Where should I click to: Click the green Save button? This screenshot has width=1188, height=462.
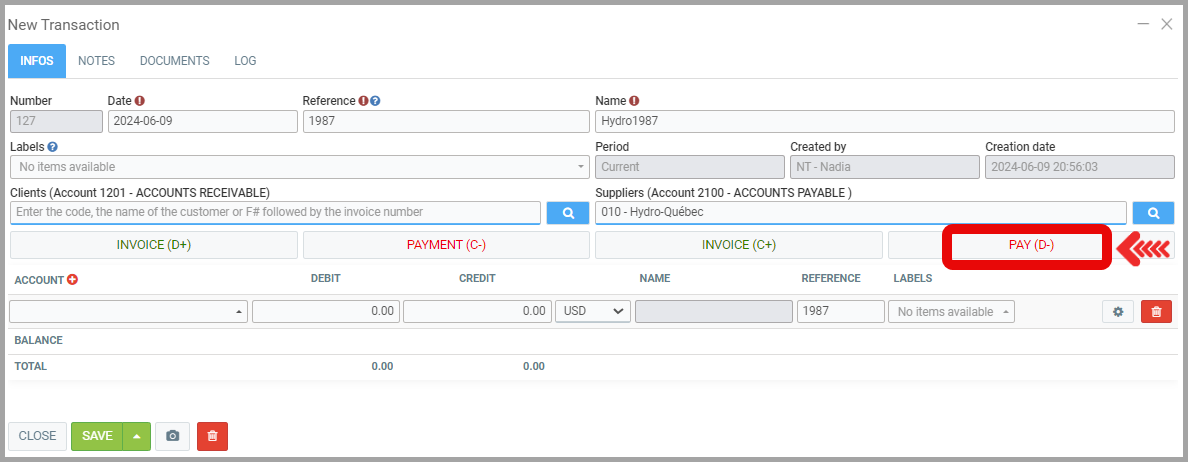97,436
